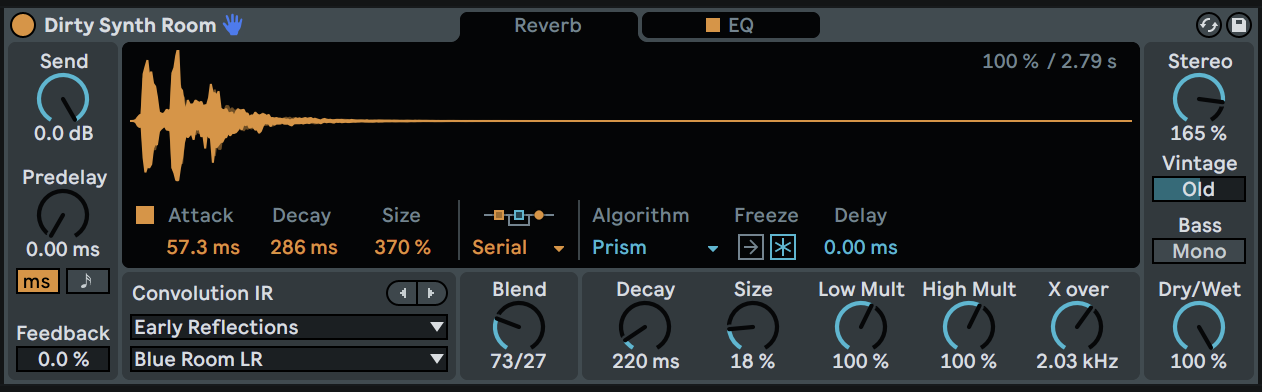Adjust the algorithm Size knob
The width and height of the screenshot is (1262, 392).
tap(752, 327)
